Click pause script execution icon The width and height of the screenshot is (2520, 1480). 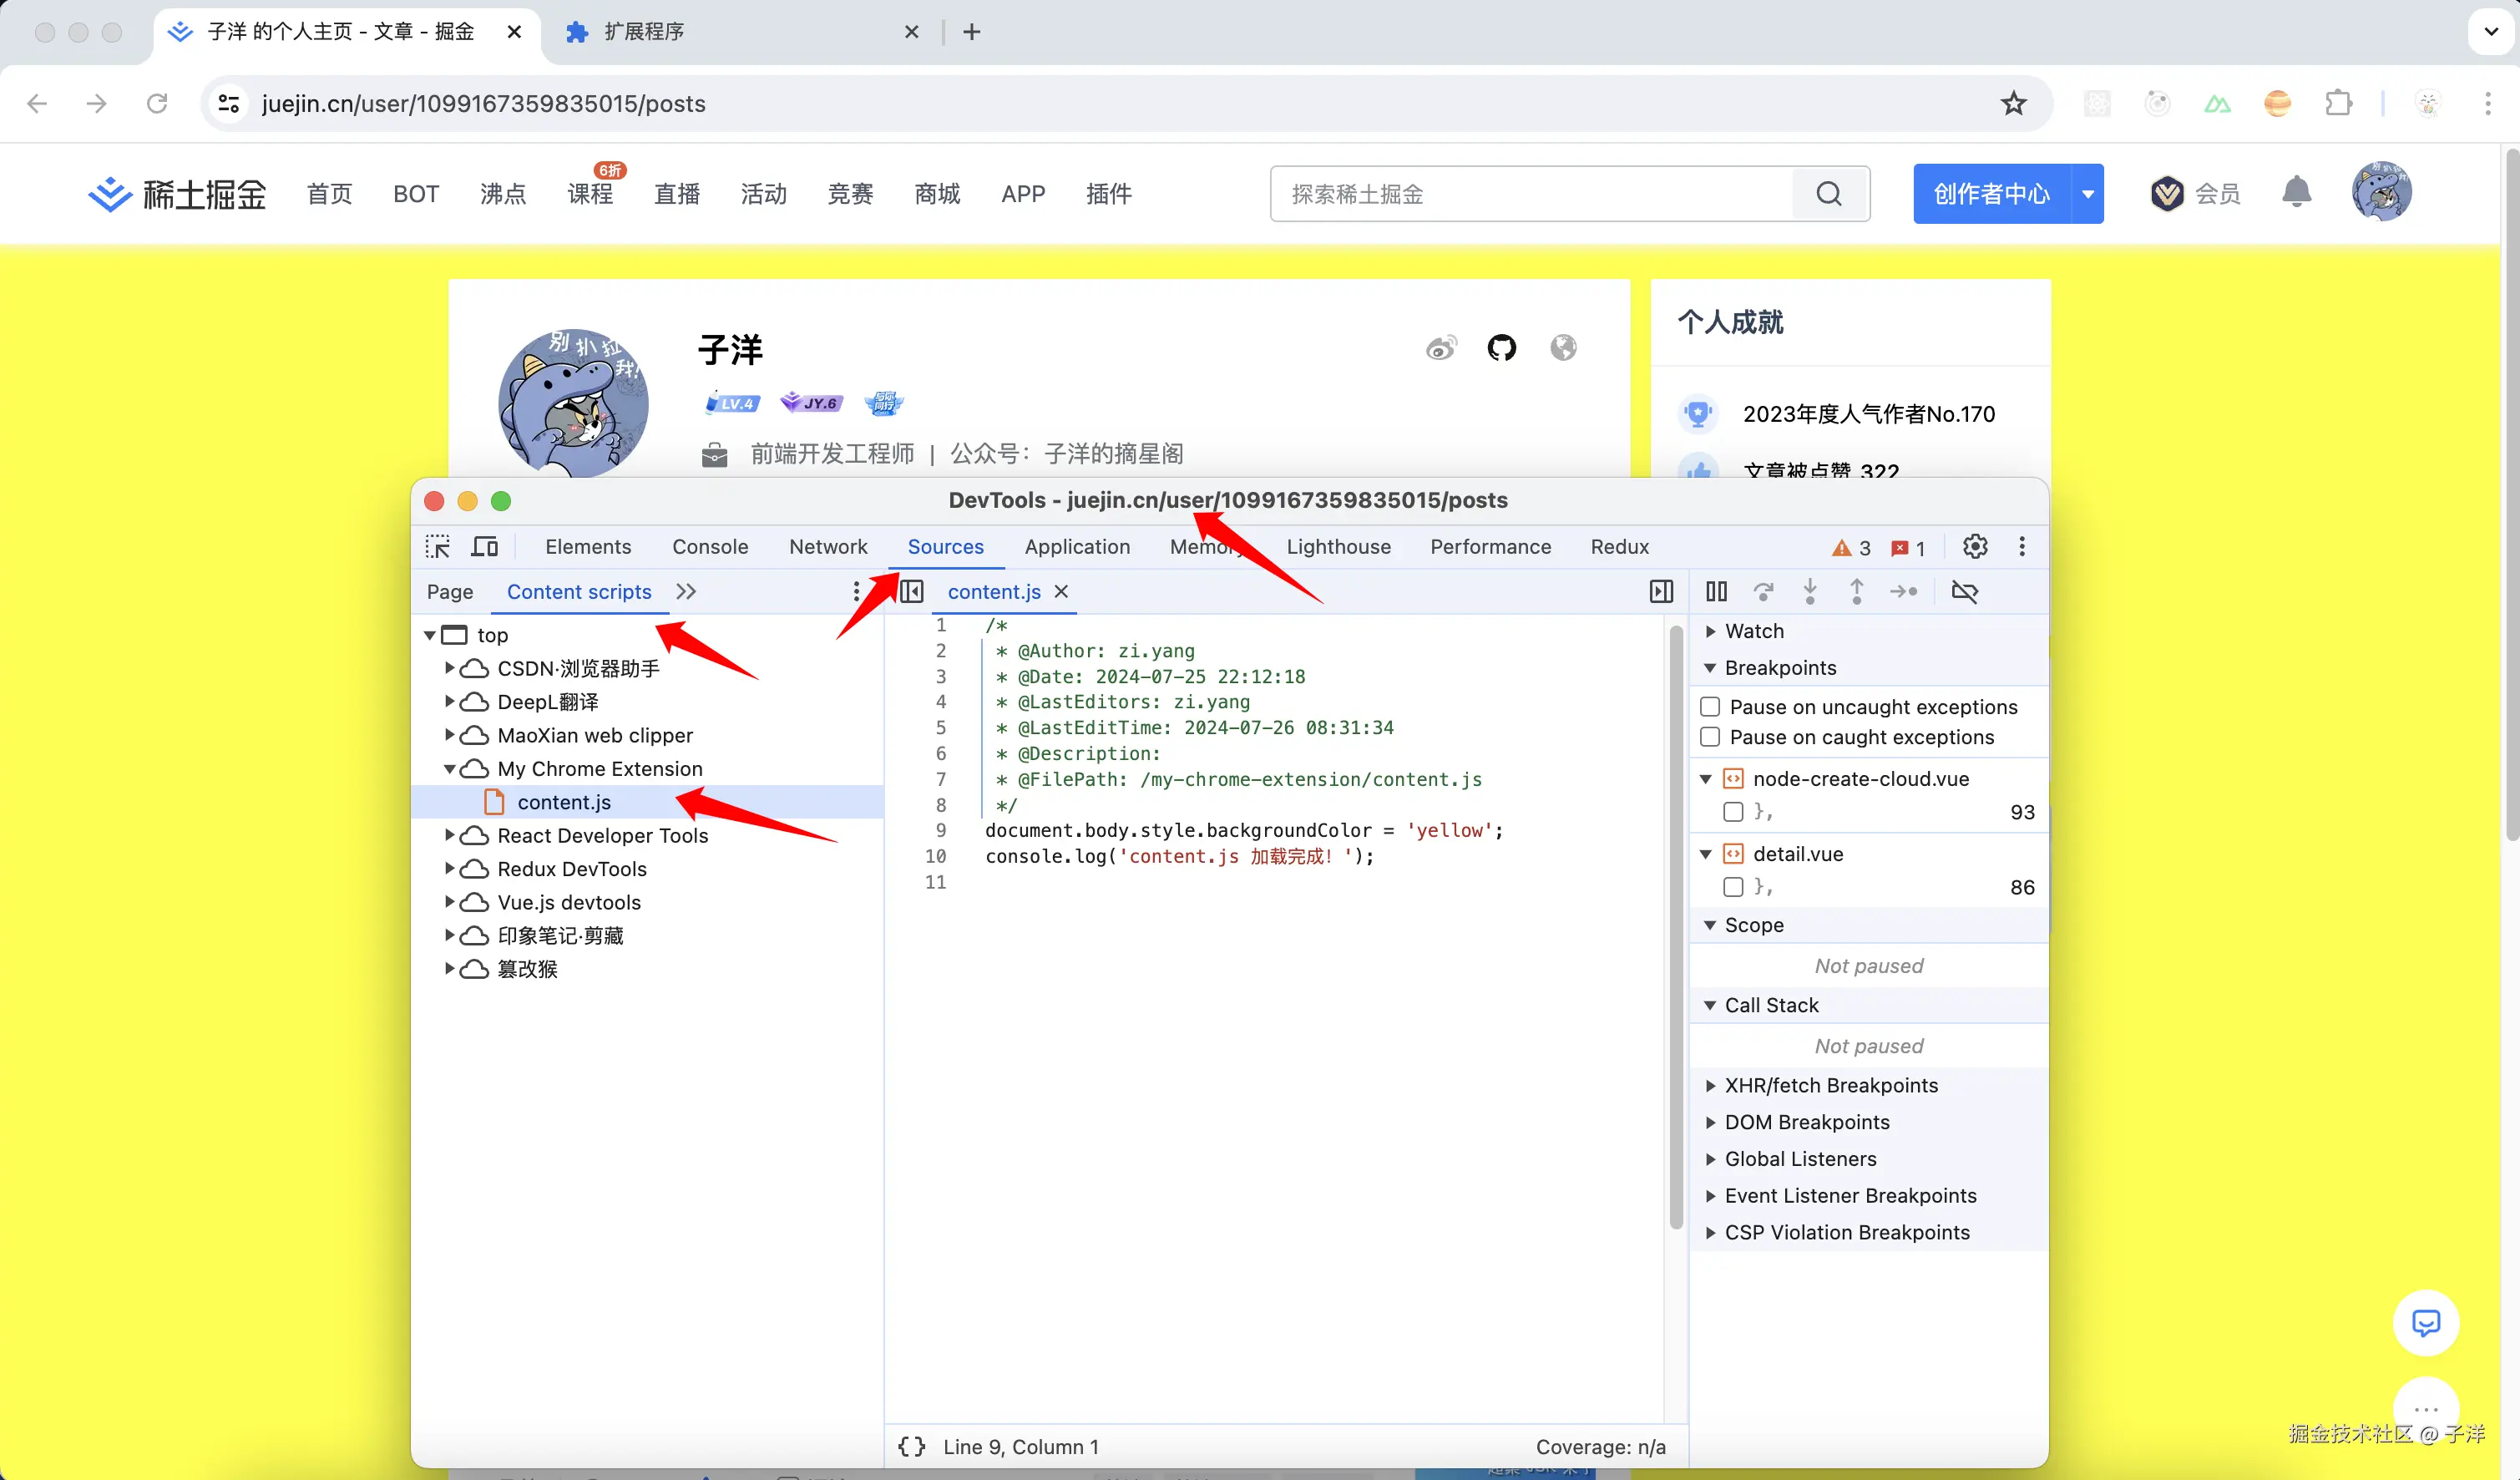tap(1716, 591)
